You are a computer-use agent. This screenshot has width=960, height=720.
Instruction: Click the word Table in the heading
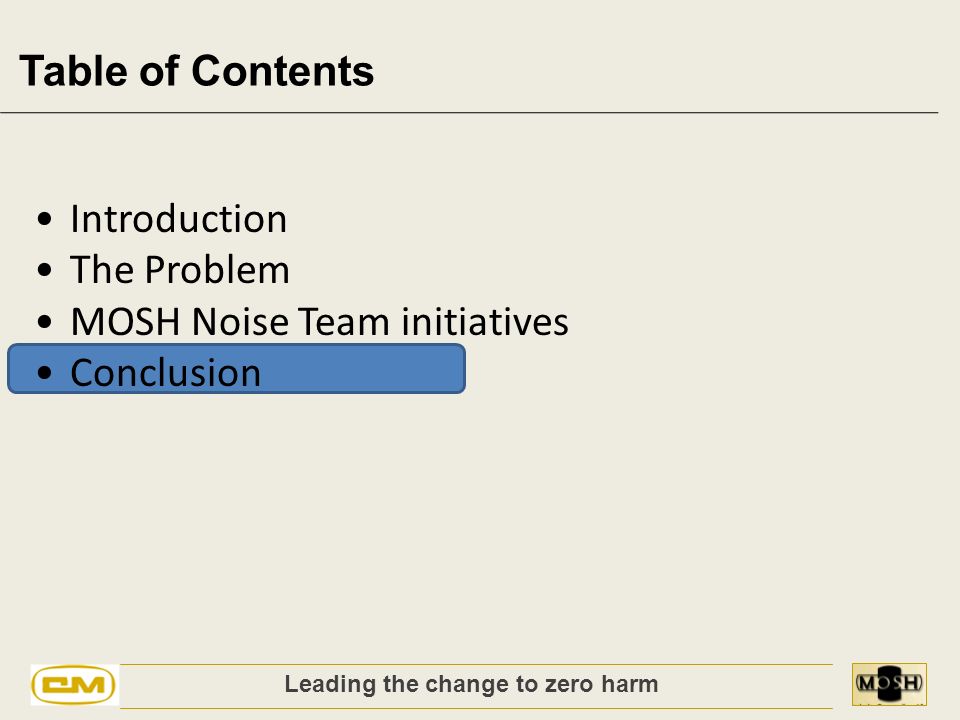[74, 71]
